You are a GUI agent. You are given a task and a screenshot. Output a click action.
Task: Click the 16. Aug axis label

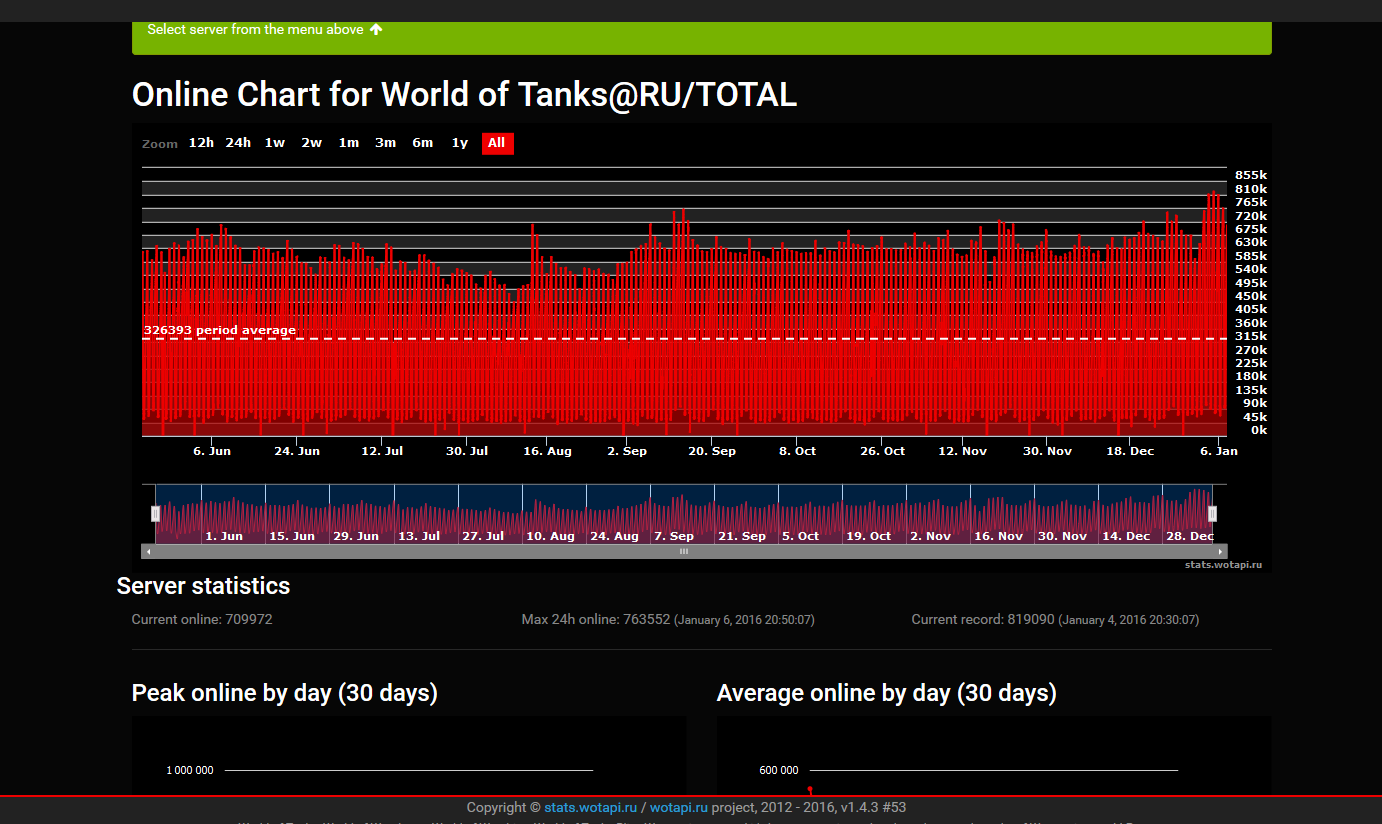[547, 451]
